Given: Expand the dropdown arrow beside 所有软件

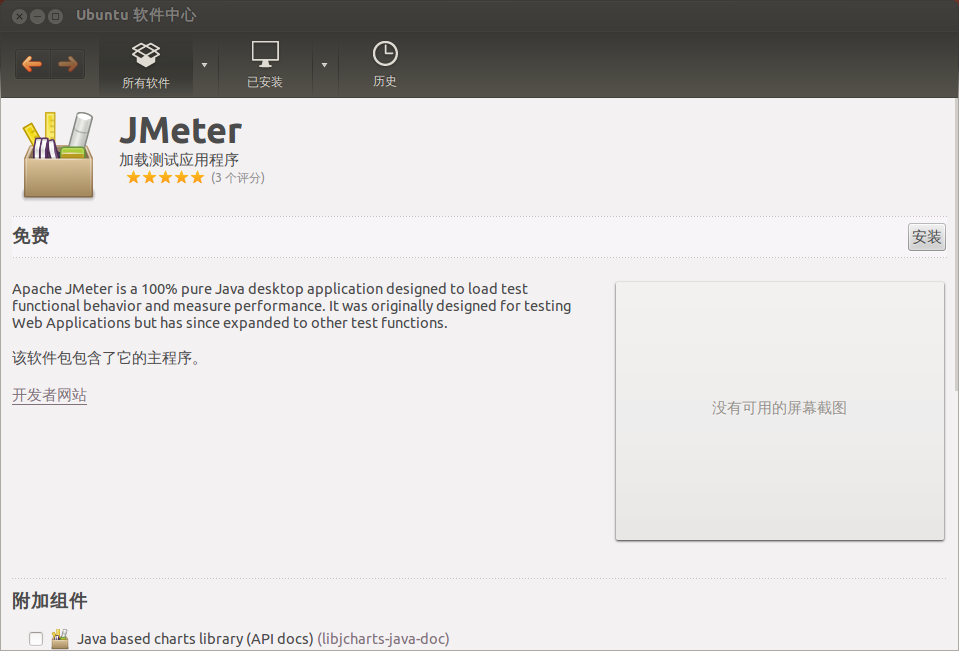Looking at the screenshot, I should 205,65.
